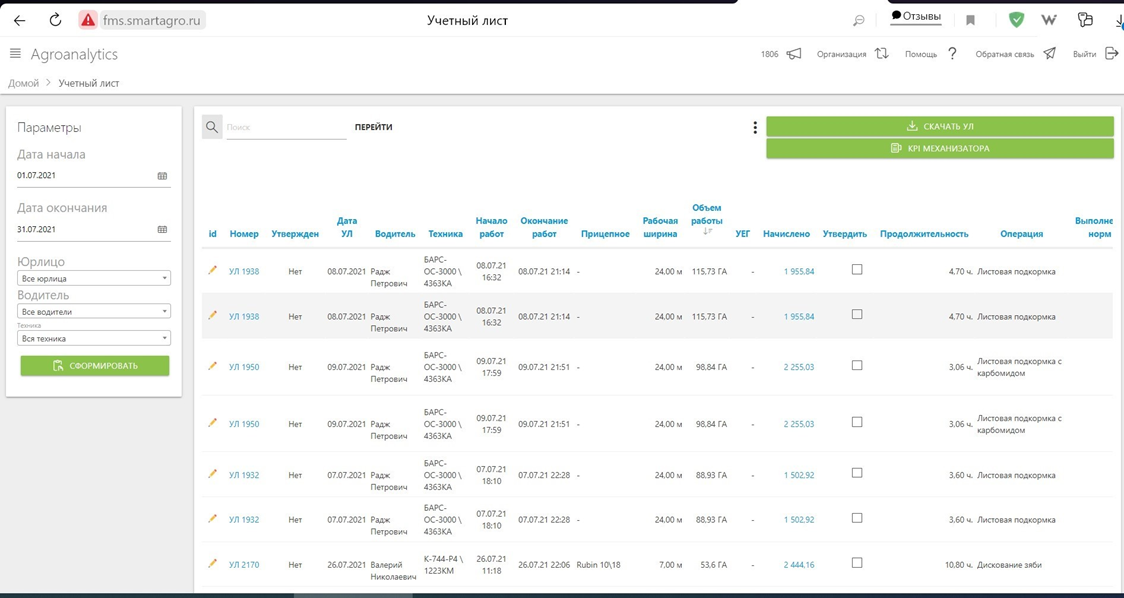Click the Организация switch arrows icon
The width and height of the screenshot is (1124, 598).
click(881, 54)
